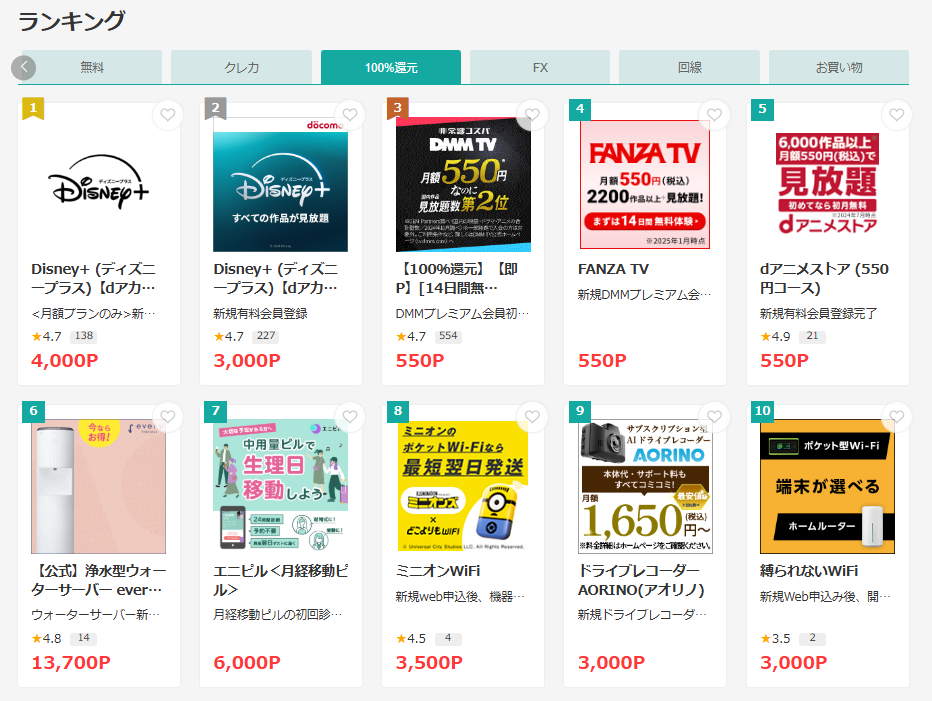Click the 新規有料会員登録完了 description text
Screen dimensions: 932x701
[x=818, y=313]
